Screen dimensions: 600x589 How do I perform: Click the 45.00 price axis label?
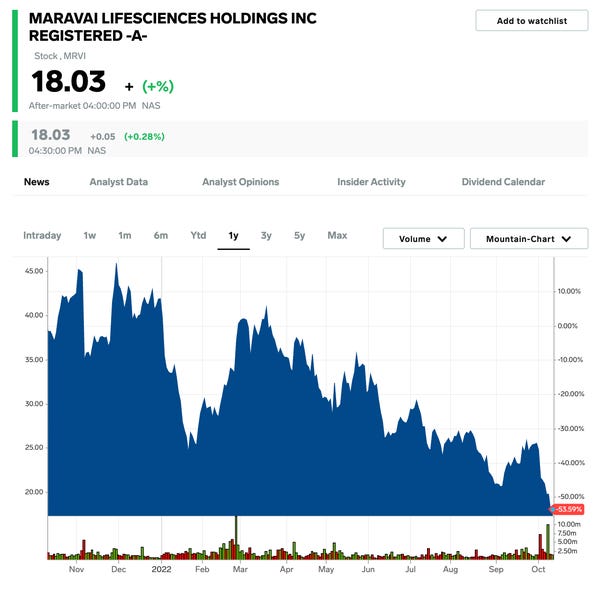(x=34, y=271)
